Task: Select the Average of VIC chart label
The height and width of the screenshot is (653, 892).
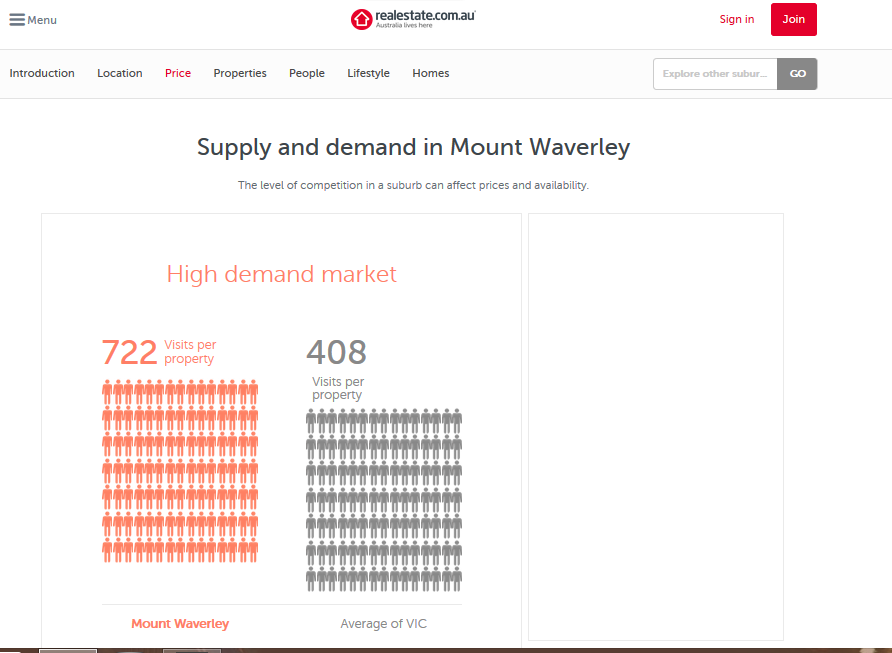Action: click(x=383, y=624)
